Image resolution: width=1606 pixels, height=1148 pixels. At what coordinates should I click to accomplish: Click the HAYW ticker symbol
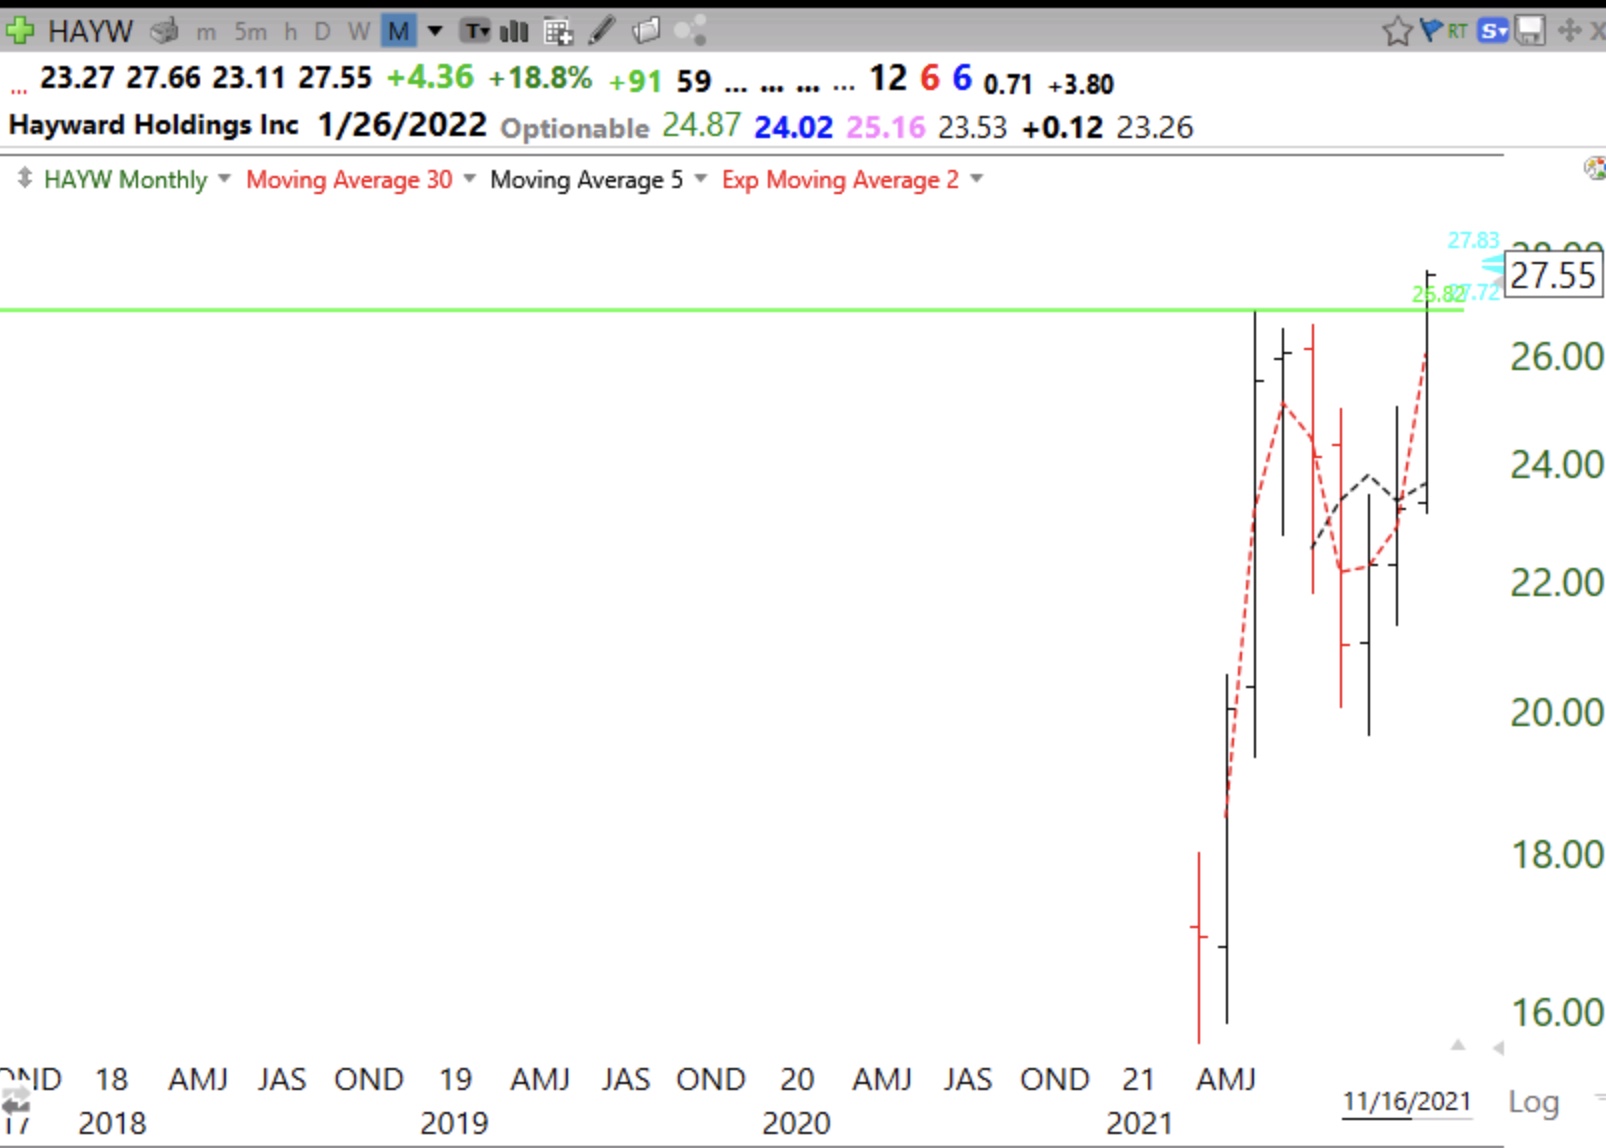click(x=90, y=31)
